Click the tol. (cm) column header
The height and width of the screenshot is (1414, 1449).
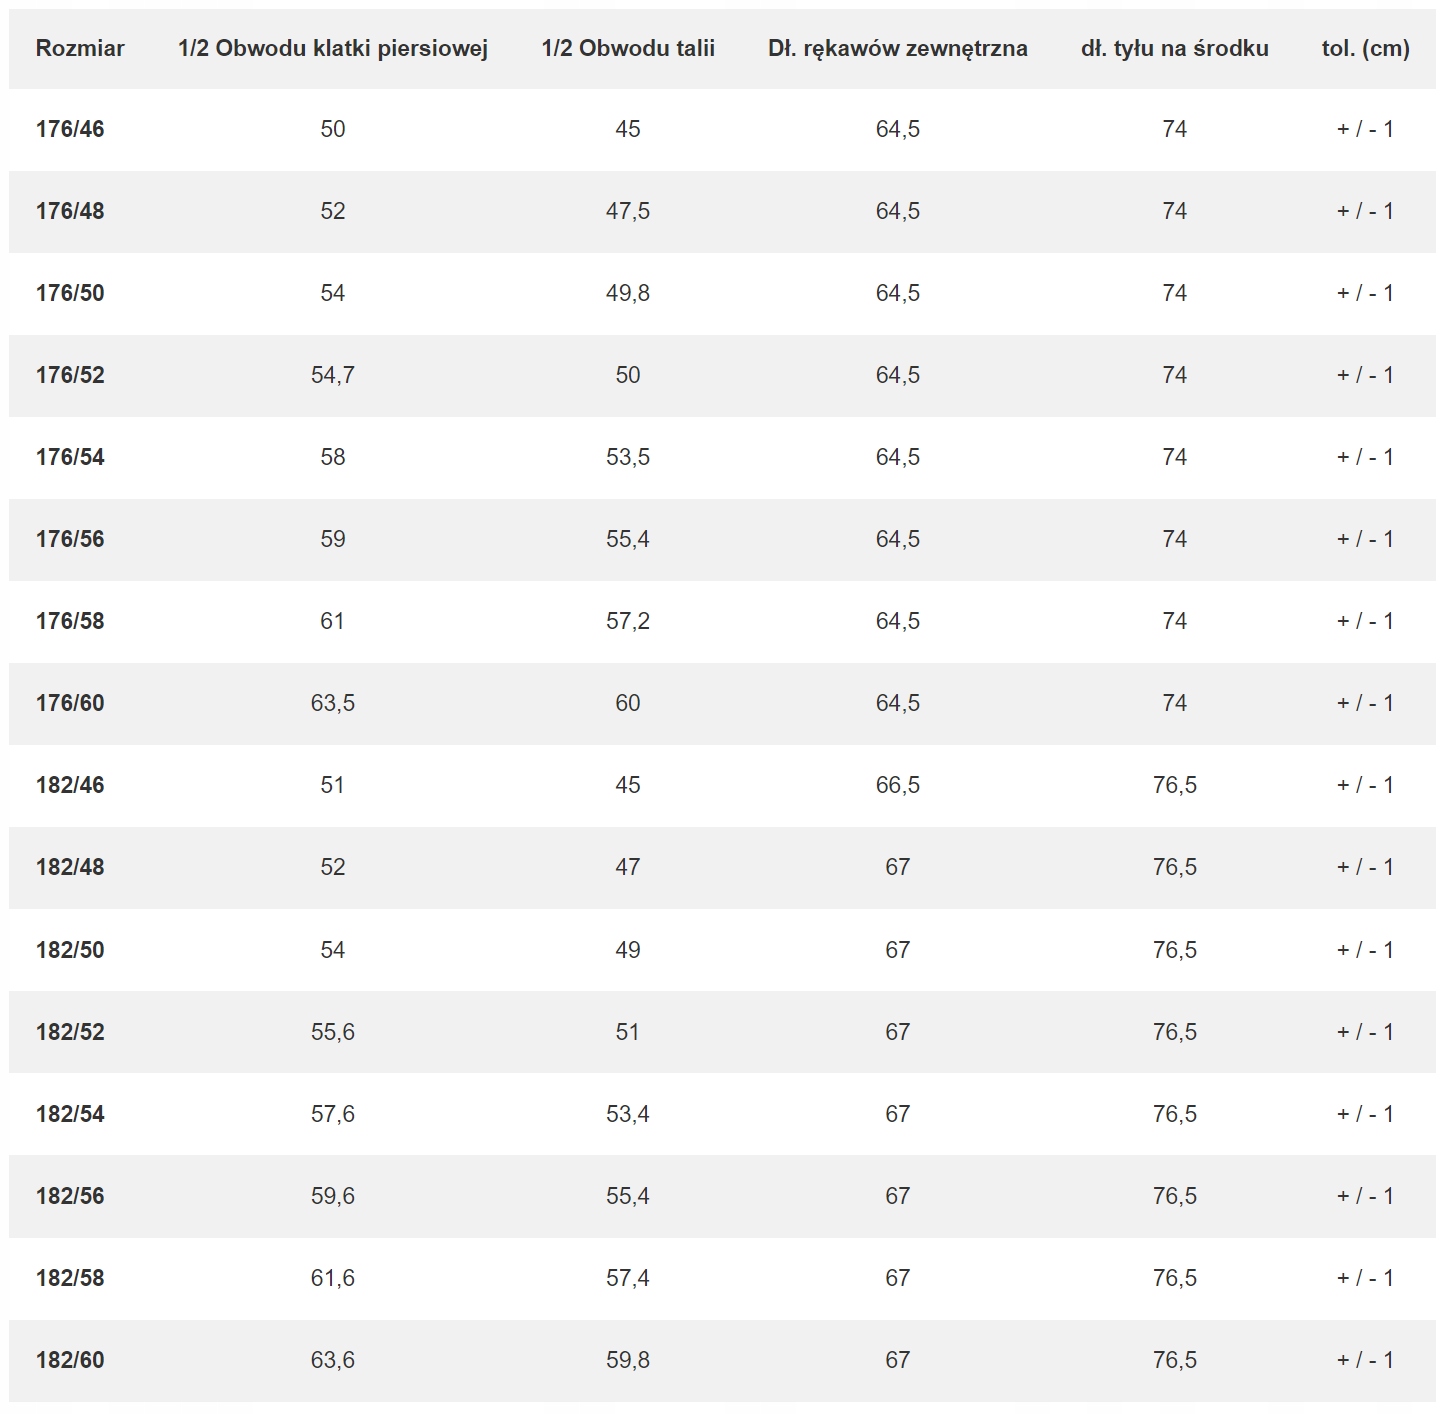pos(1365,48)
